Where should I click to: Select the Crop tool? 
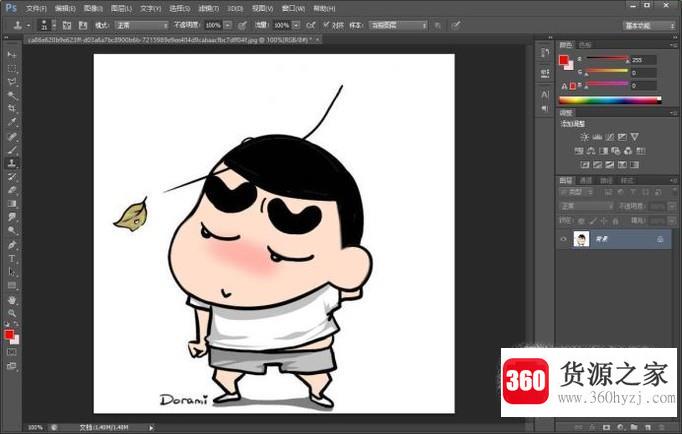click(12, 109)
